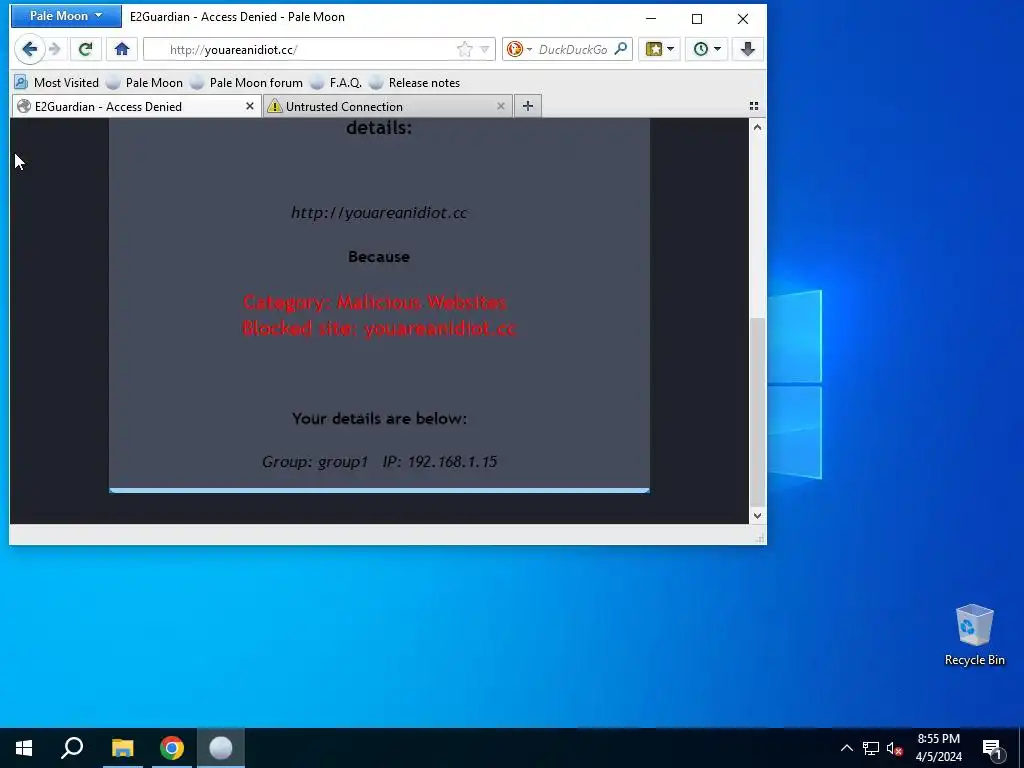1024x768 pixels.
Task: Click the IP: 192.168.1.15 text
Action: click(x=440, y=462)
